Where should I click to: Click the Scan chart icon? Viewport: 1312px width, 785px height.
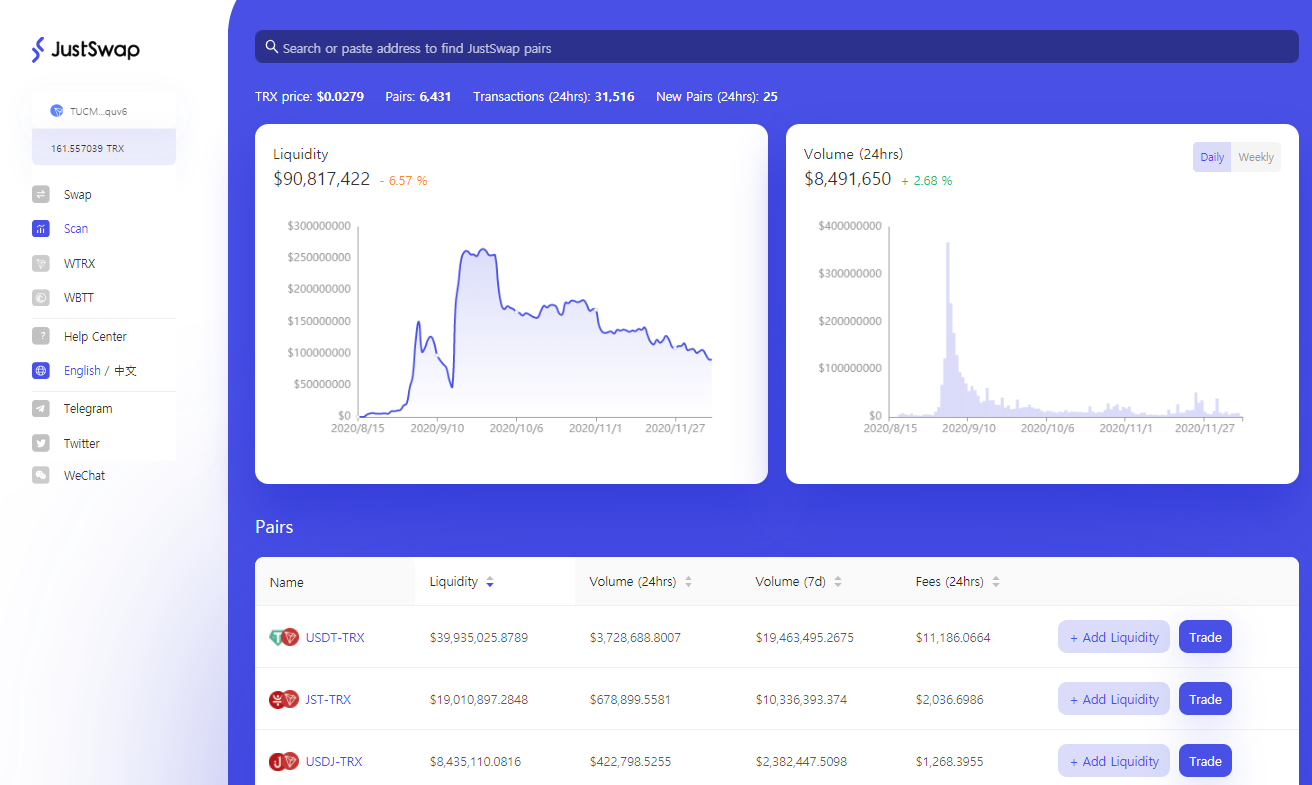coord(41,229)
